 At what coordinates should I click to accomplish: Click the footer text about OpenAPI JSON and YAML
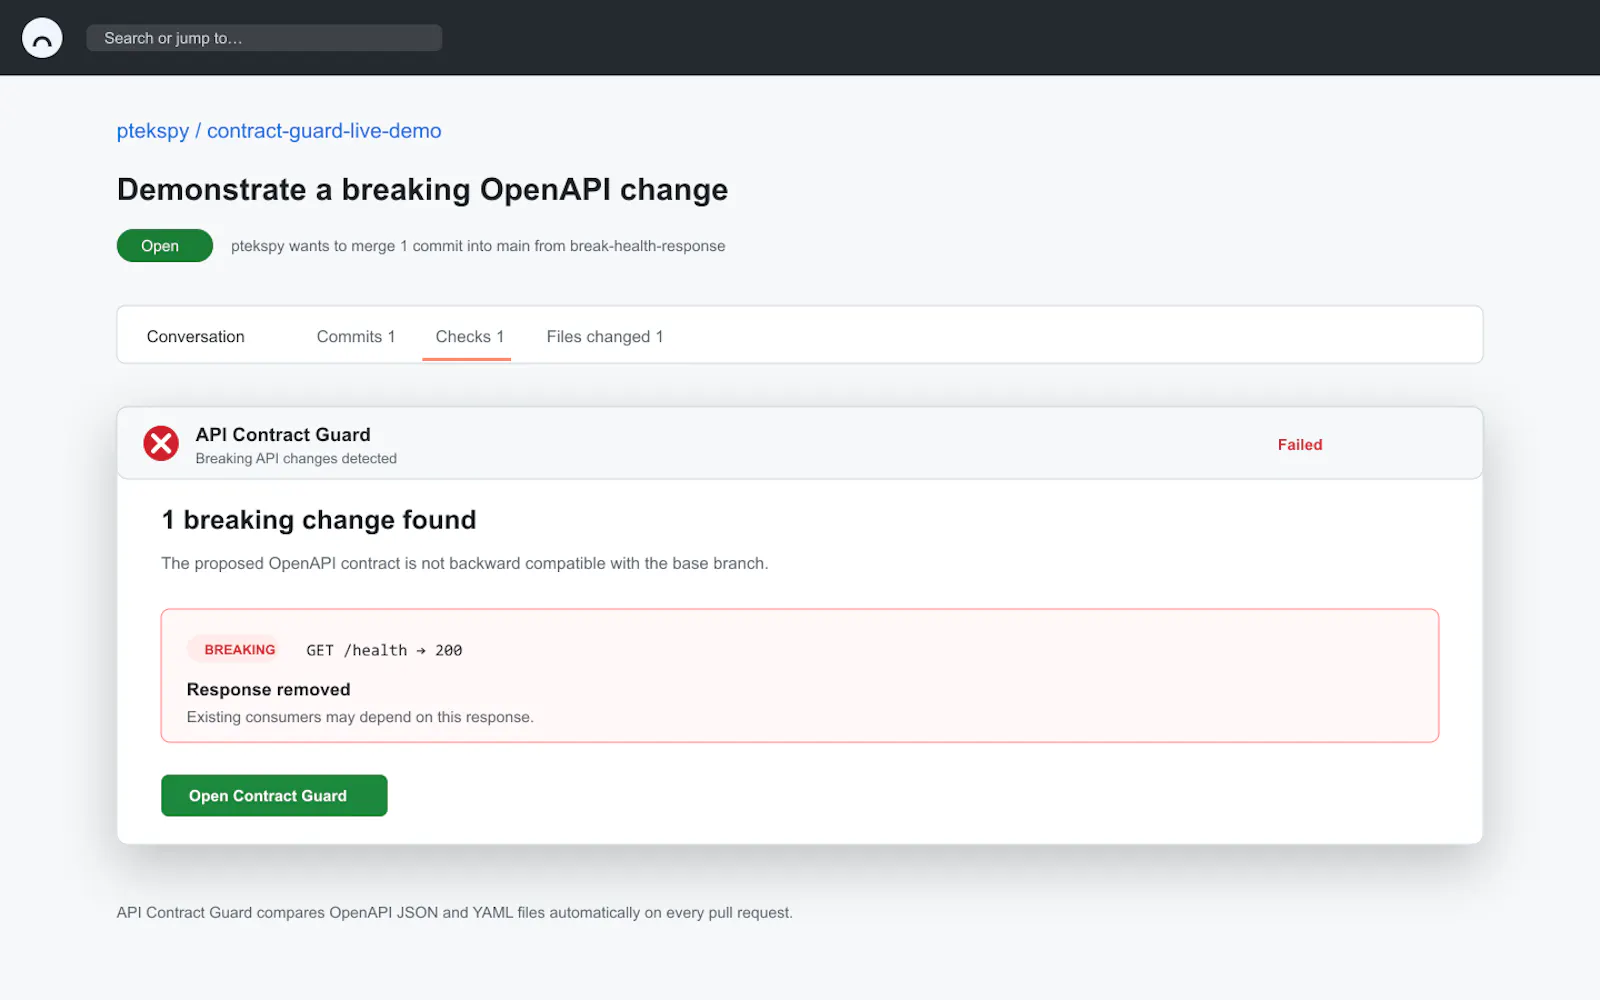(x=455, y=913)
